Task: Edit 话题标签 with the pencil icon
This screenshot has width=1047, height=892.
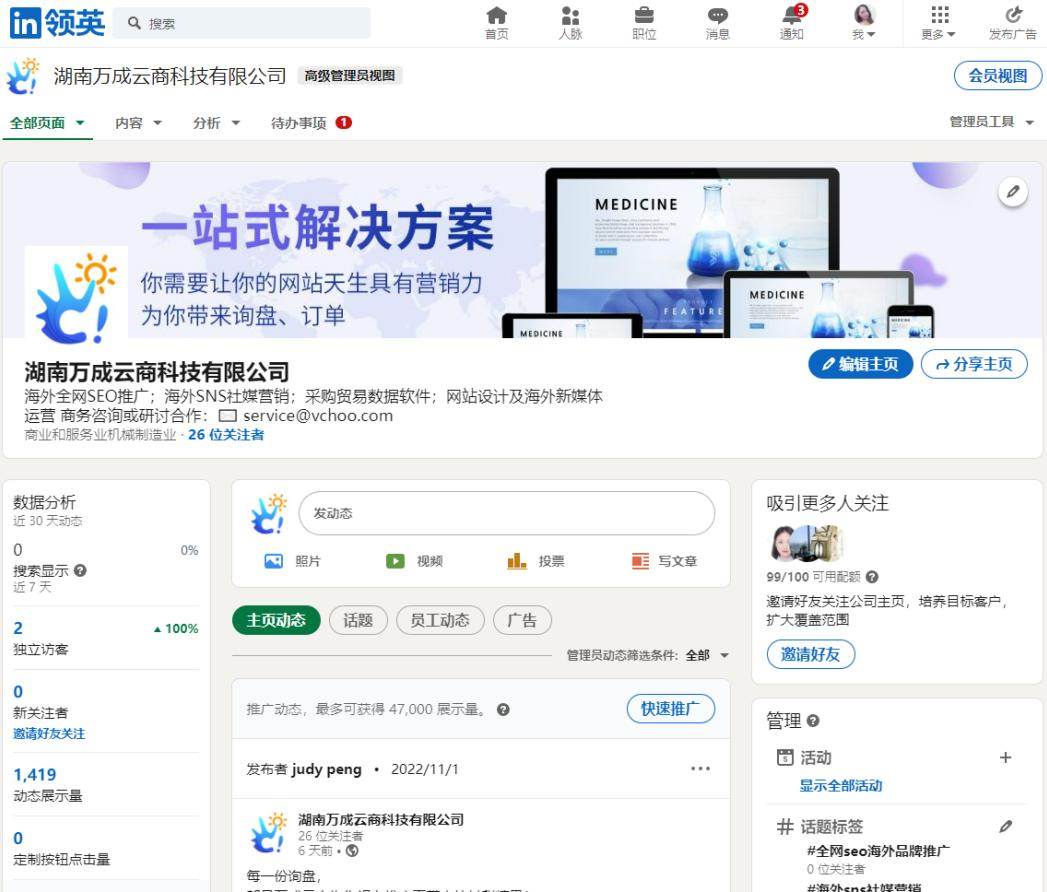Action: point(1005,827)
